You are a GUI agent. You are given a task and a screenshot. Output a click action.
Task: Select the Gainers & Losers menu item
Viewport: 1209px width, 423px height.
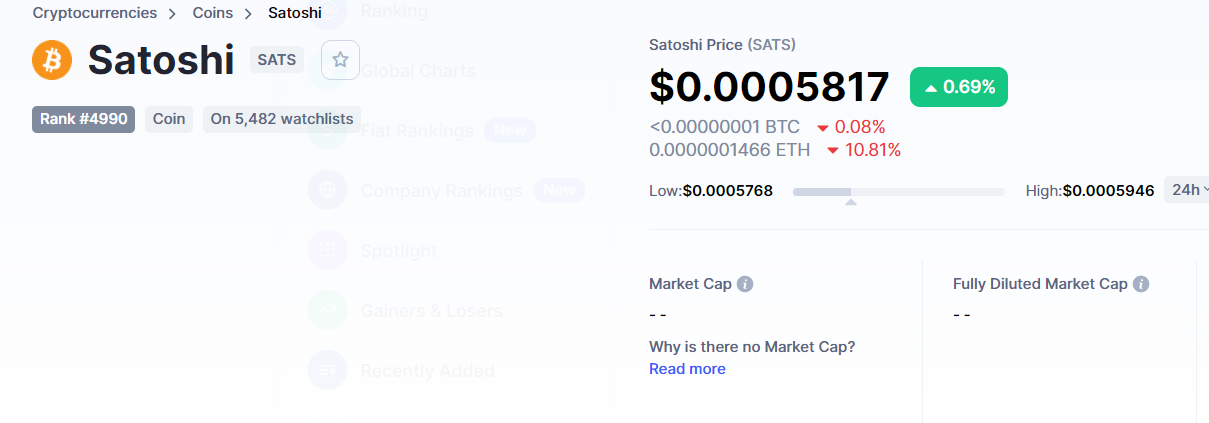tap(431, 311)
